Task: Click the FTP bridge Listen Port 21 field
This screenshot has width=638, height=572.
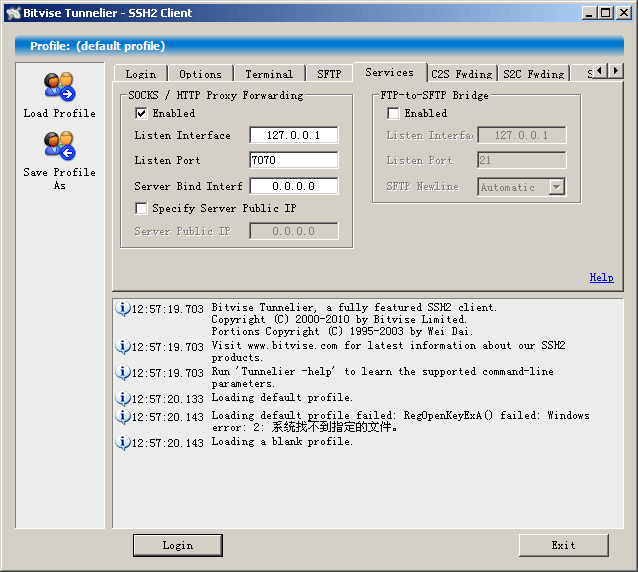Action: (x=522, y=160)
